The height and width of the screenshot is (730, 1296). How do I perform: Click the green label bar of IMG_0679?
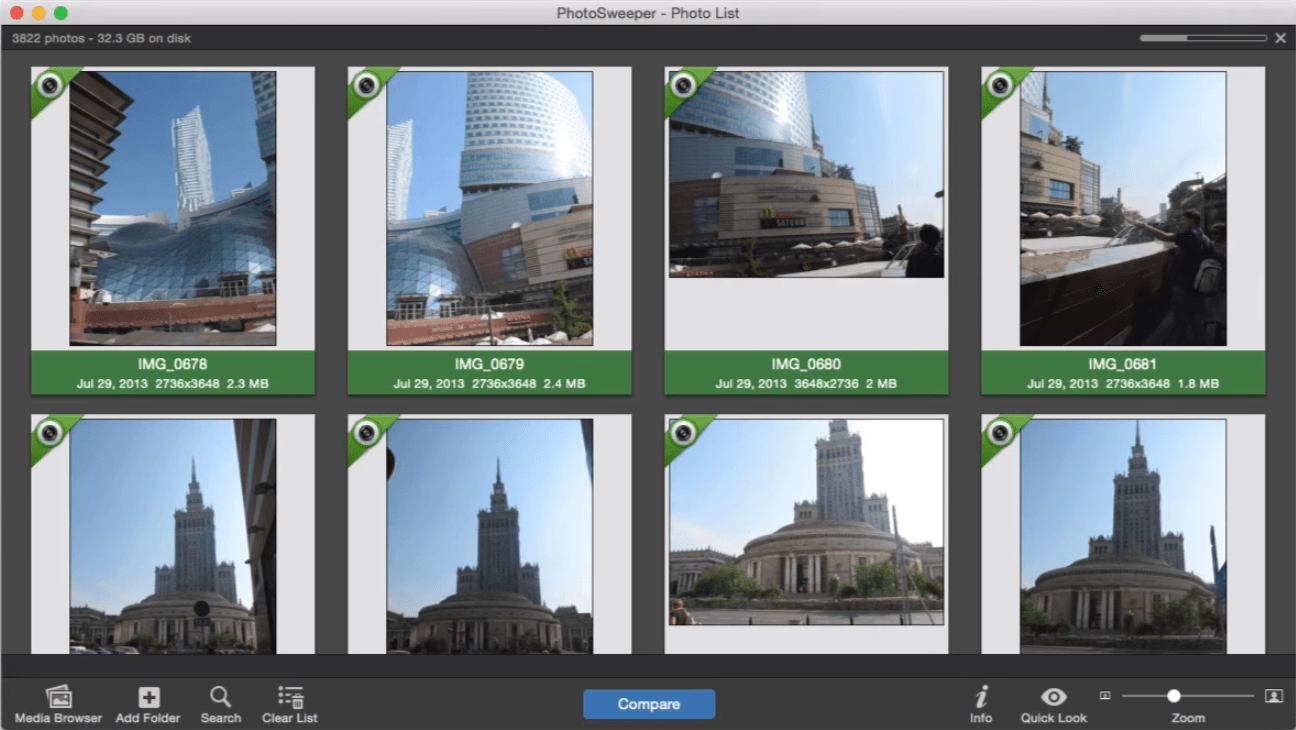(x=488, y=373)
